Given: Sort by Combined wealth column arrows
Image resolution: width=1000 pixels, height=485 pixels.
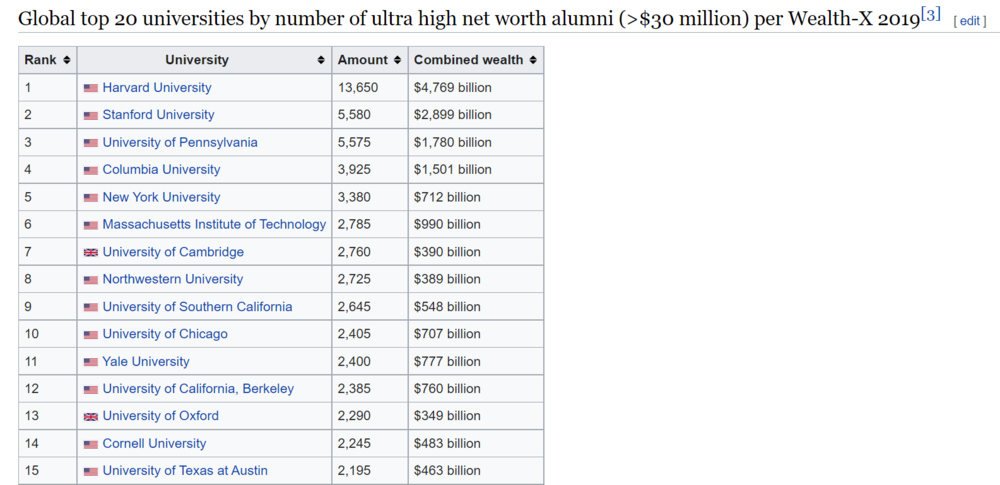Looking at the screenshot, I should [x=533, y=60].
